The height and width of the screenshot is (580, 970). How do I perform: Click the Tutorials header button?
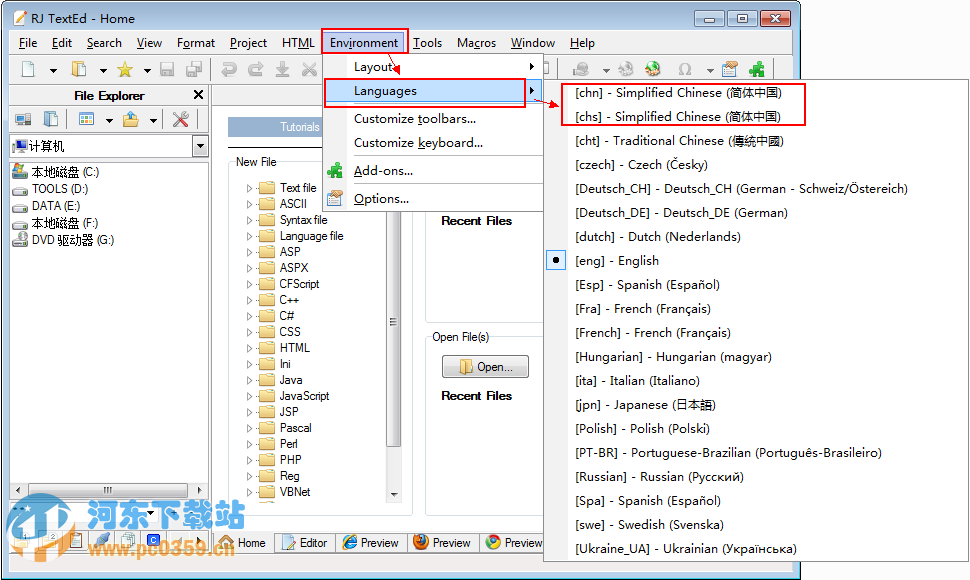coord(276,127)
